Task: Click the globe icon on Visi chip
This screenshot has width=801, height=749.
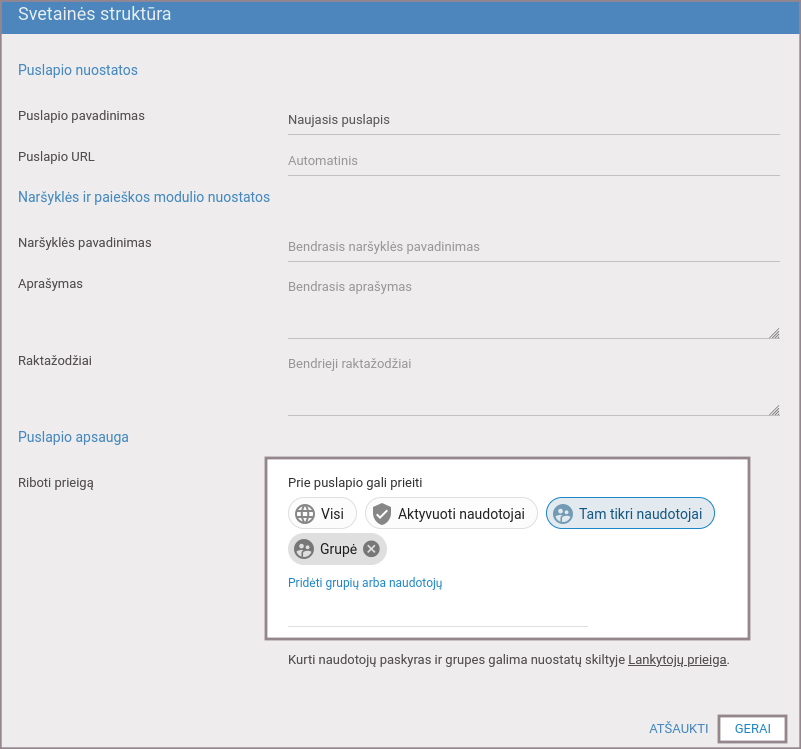Action: tap(304, 514)
